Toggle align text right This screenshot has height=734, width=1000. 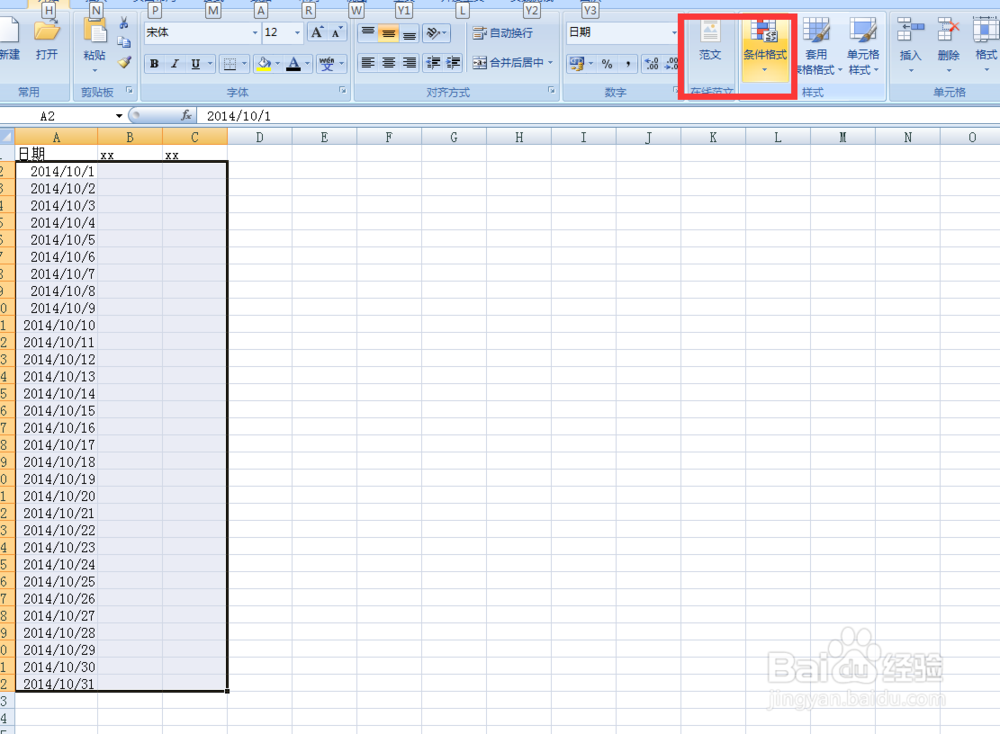[409, 62]
